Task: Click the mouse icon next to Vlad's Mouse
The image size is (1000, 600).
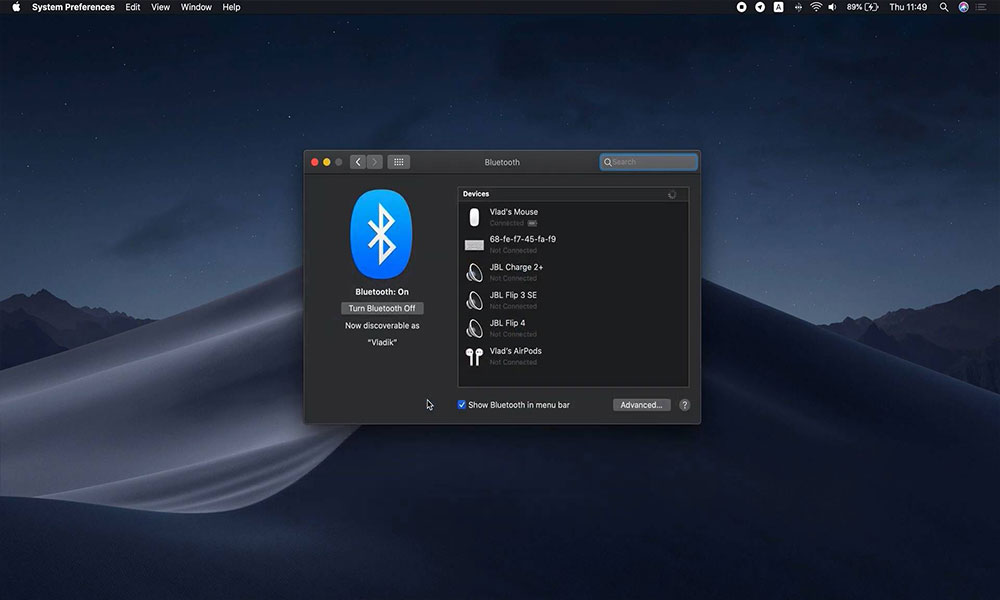Action: click(474, 217)
